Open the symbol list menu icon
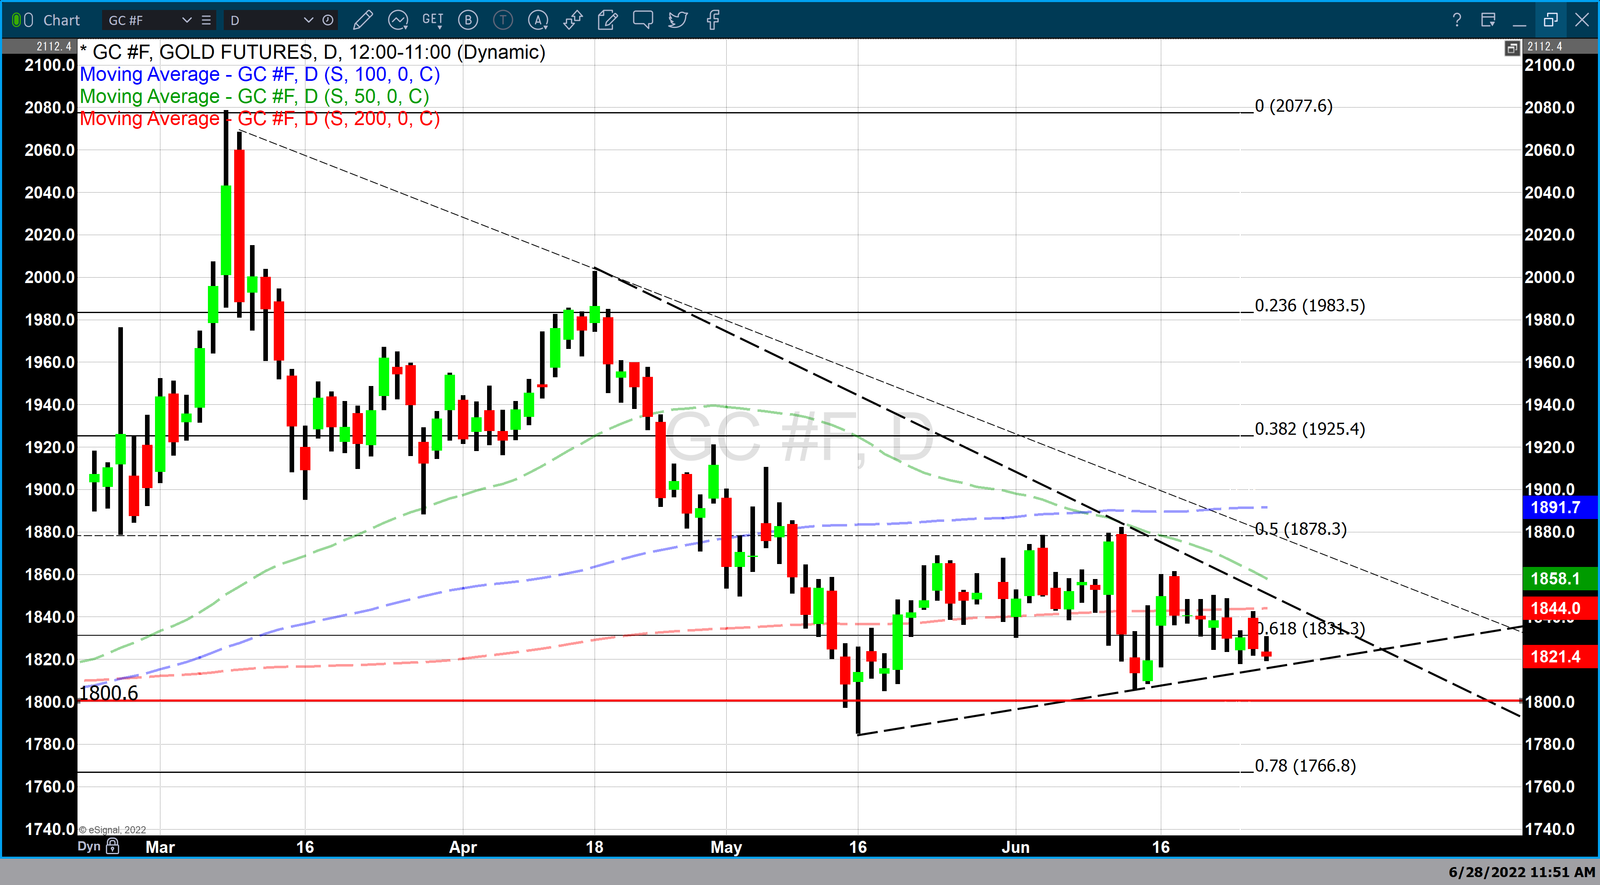1600x885 pixels. tap(206, 20)
